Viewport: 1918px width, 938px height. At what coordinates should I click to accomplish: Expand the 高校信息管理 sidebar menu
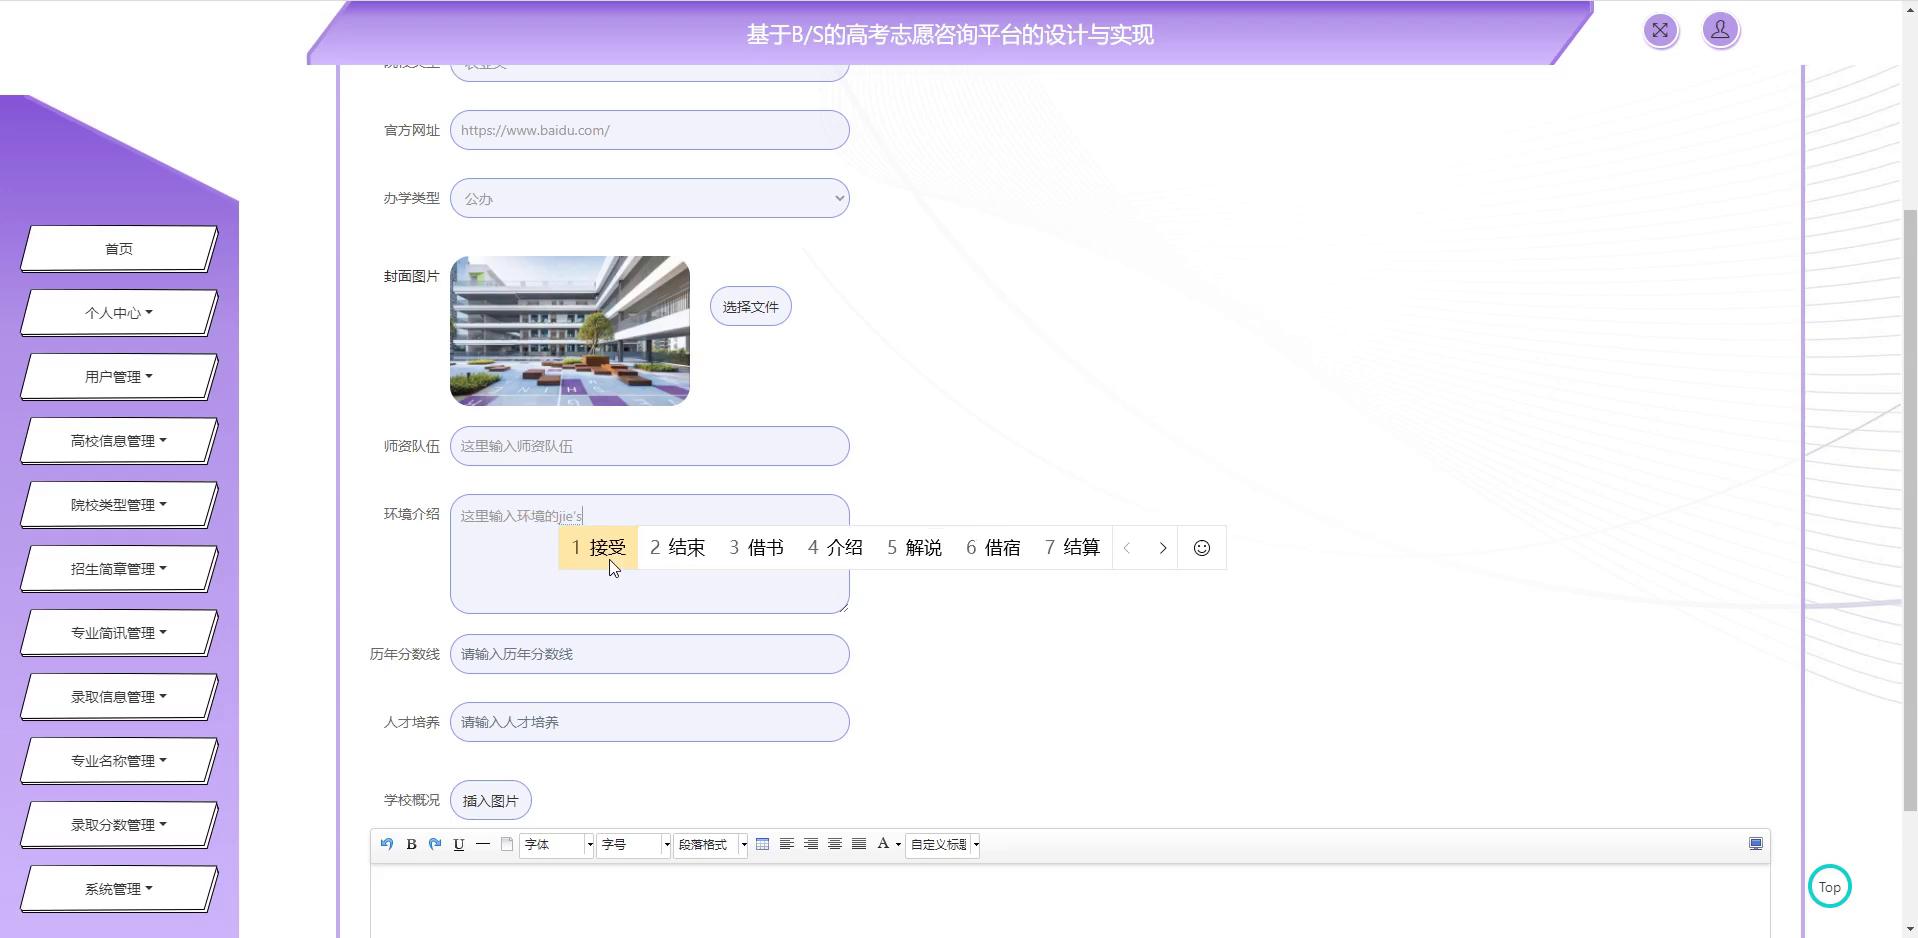click(119, 441)
